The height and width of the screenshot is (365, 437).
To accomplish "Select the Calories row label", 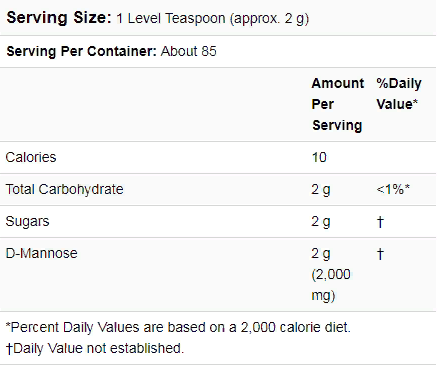I will [x=31, y=157].
